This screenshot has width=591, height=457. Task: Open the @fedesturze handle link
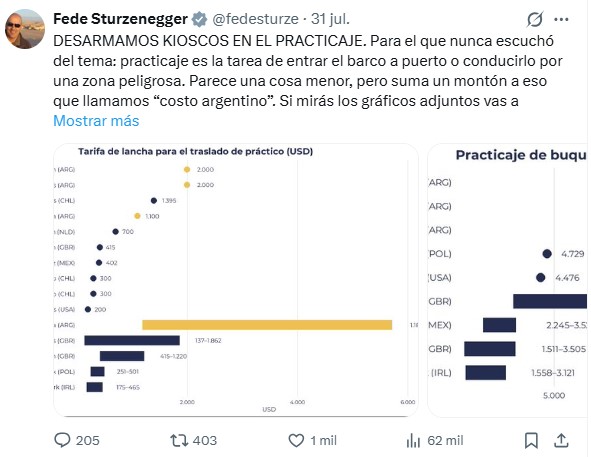pyautogui.click(x=255, y=19)
